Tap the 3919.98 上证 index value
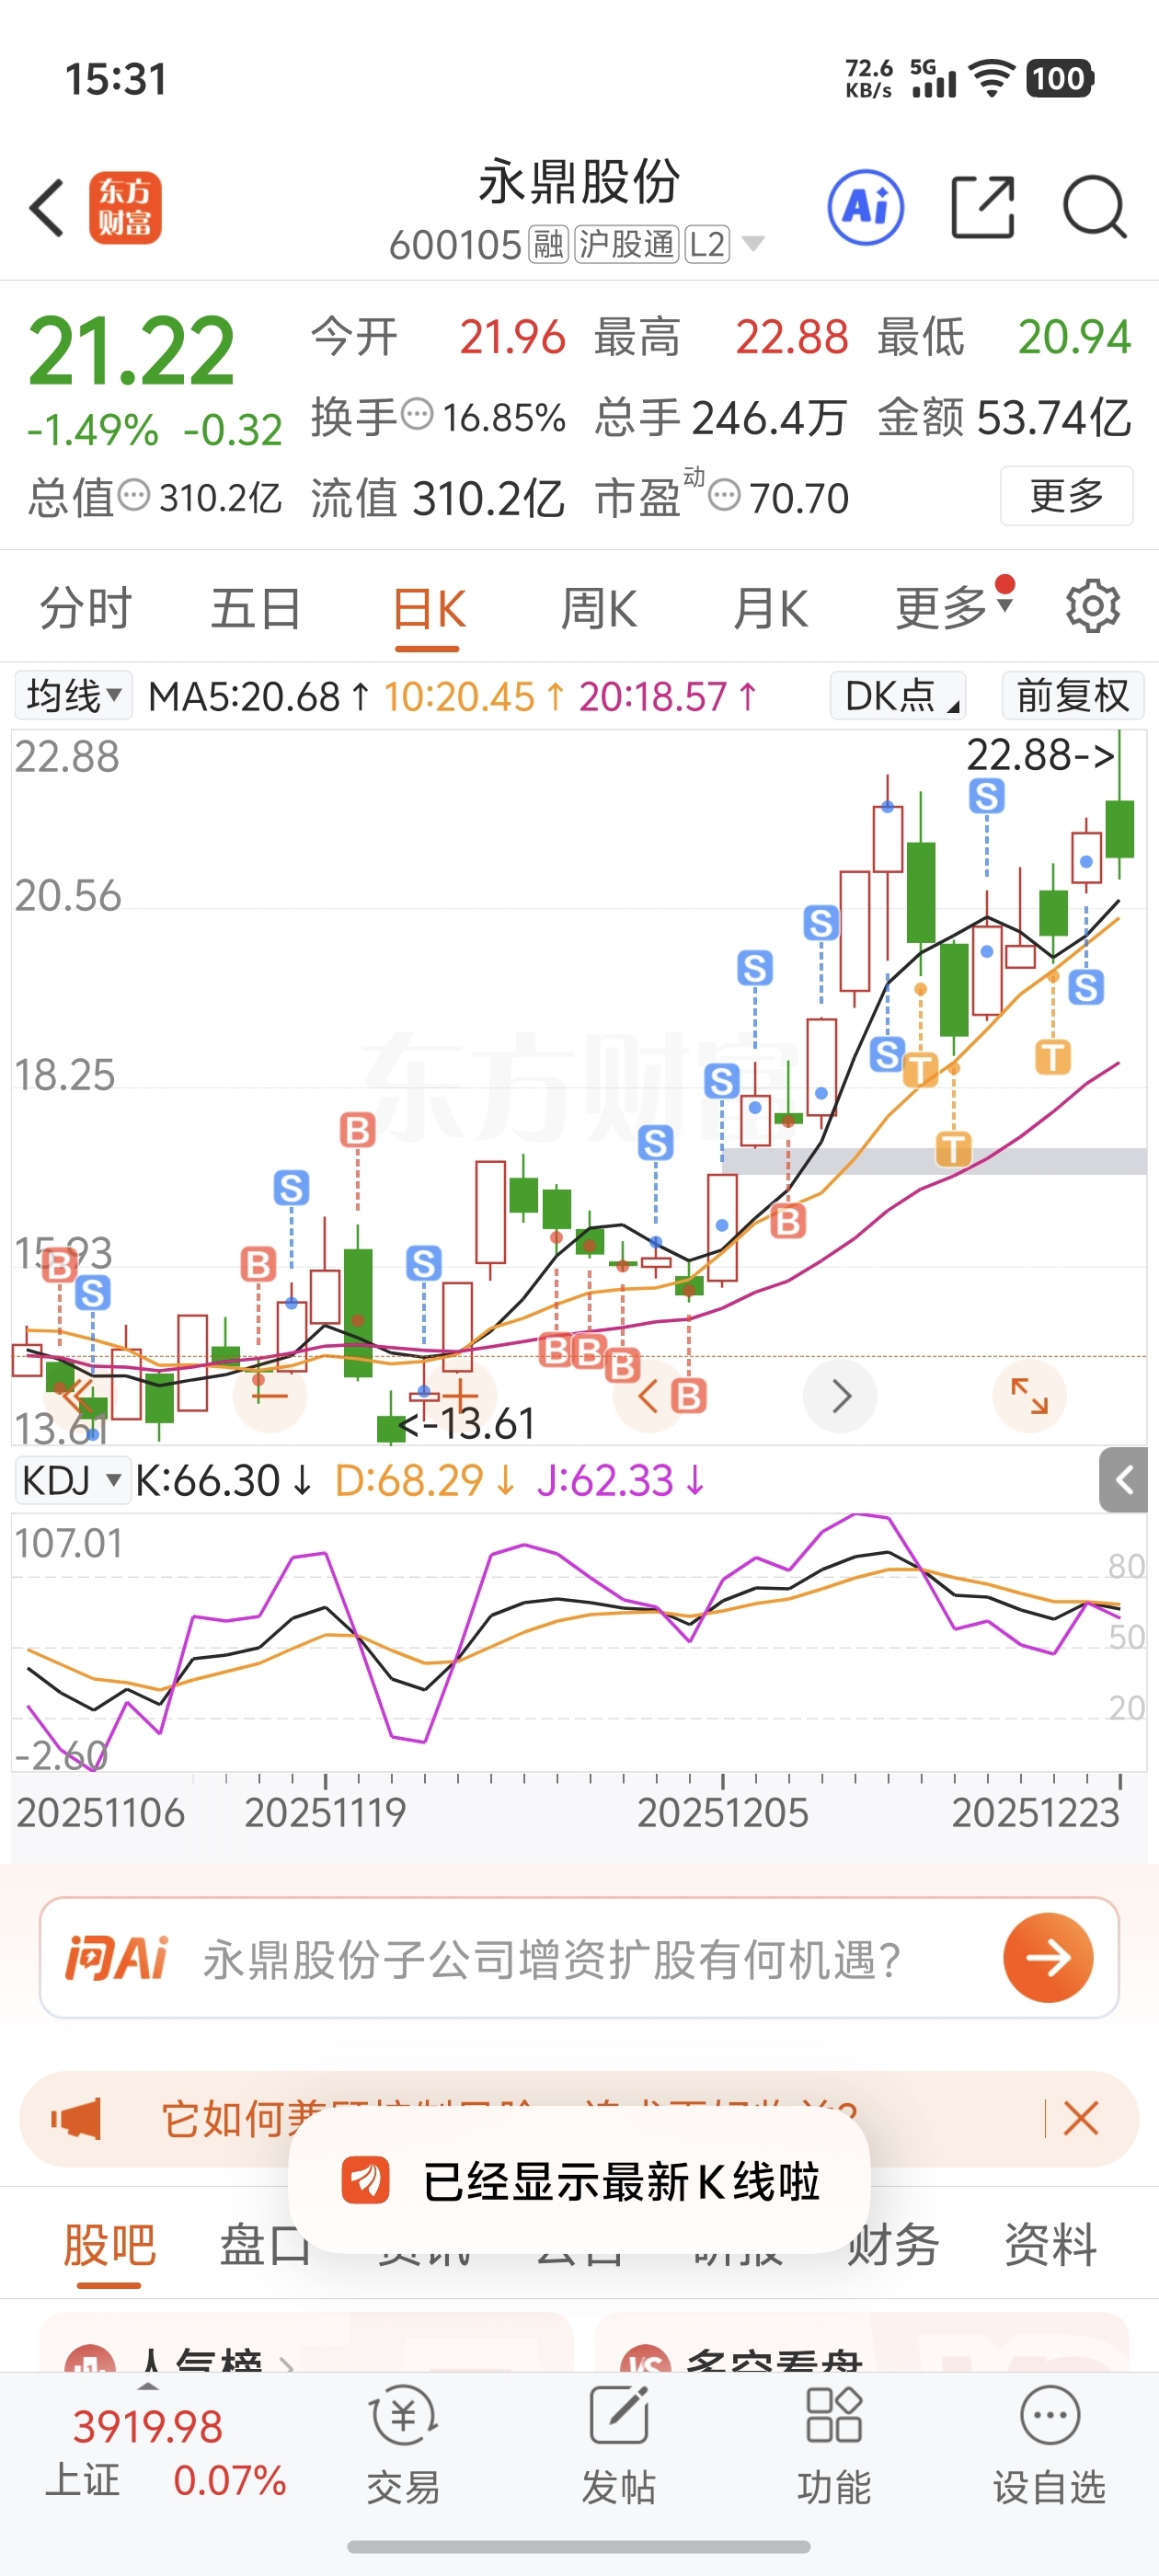The width and height of the screenshot is (1159, 2576). coord(147,2426)
